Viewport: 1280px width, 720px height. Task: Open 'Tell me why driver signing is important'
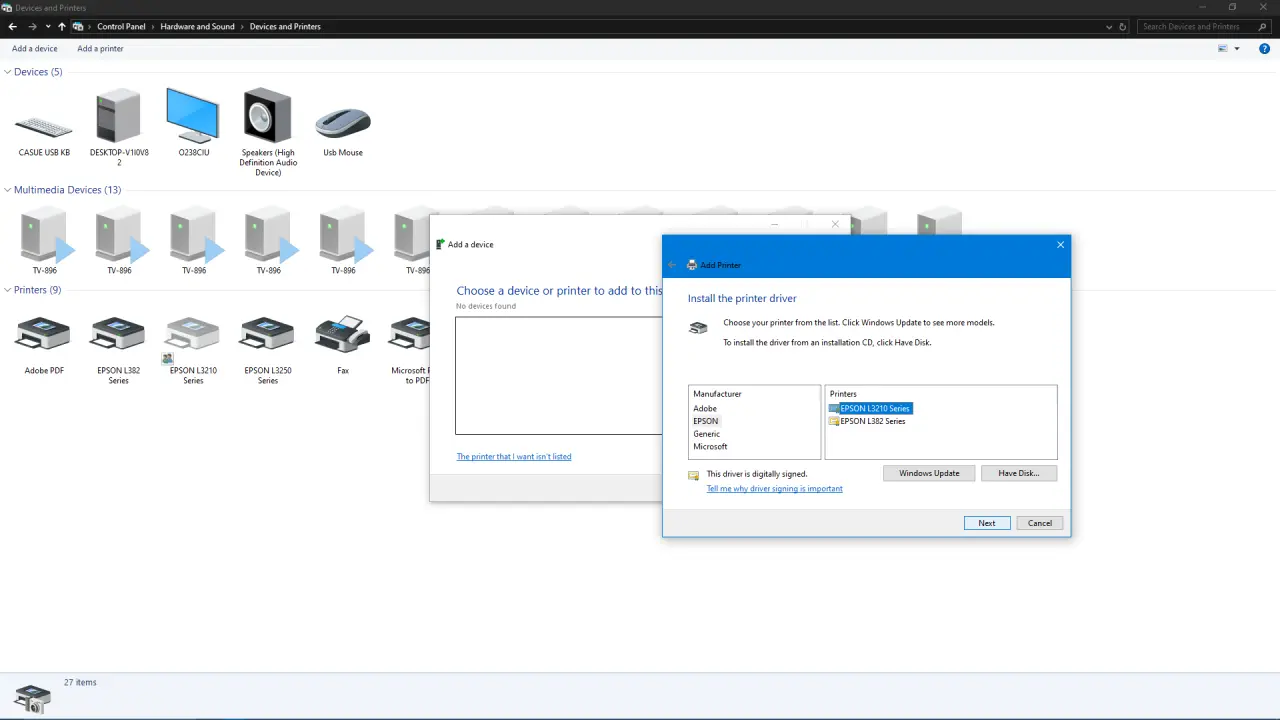tap(775, 489)
